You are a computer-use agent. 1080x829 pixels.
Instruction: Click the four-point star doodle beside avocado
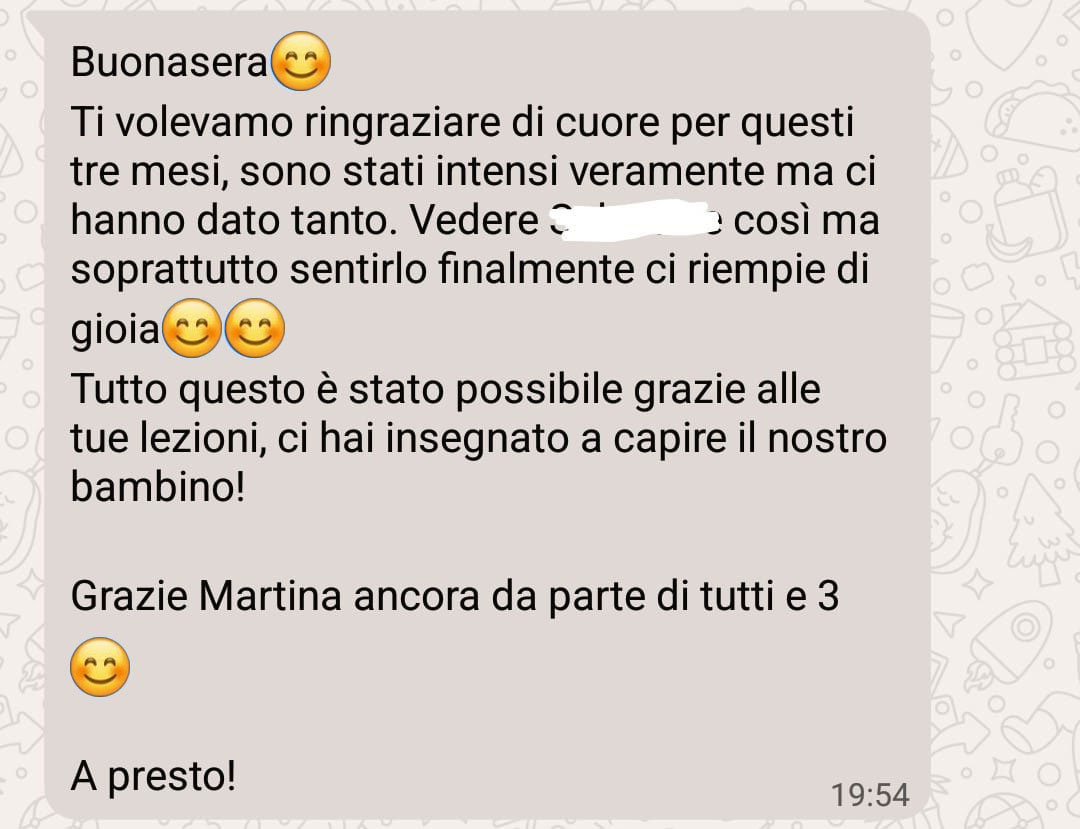pos(977,585)
